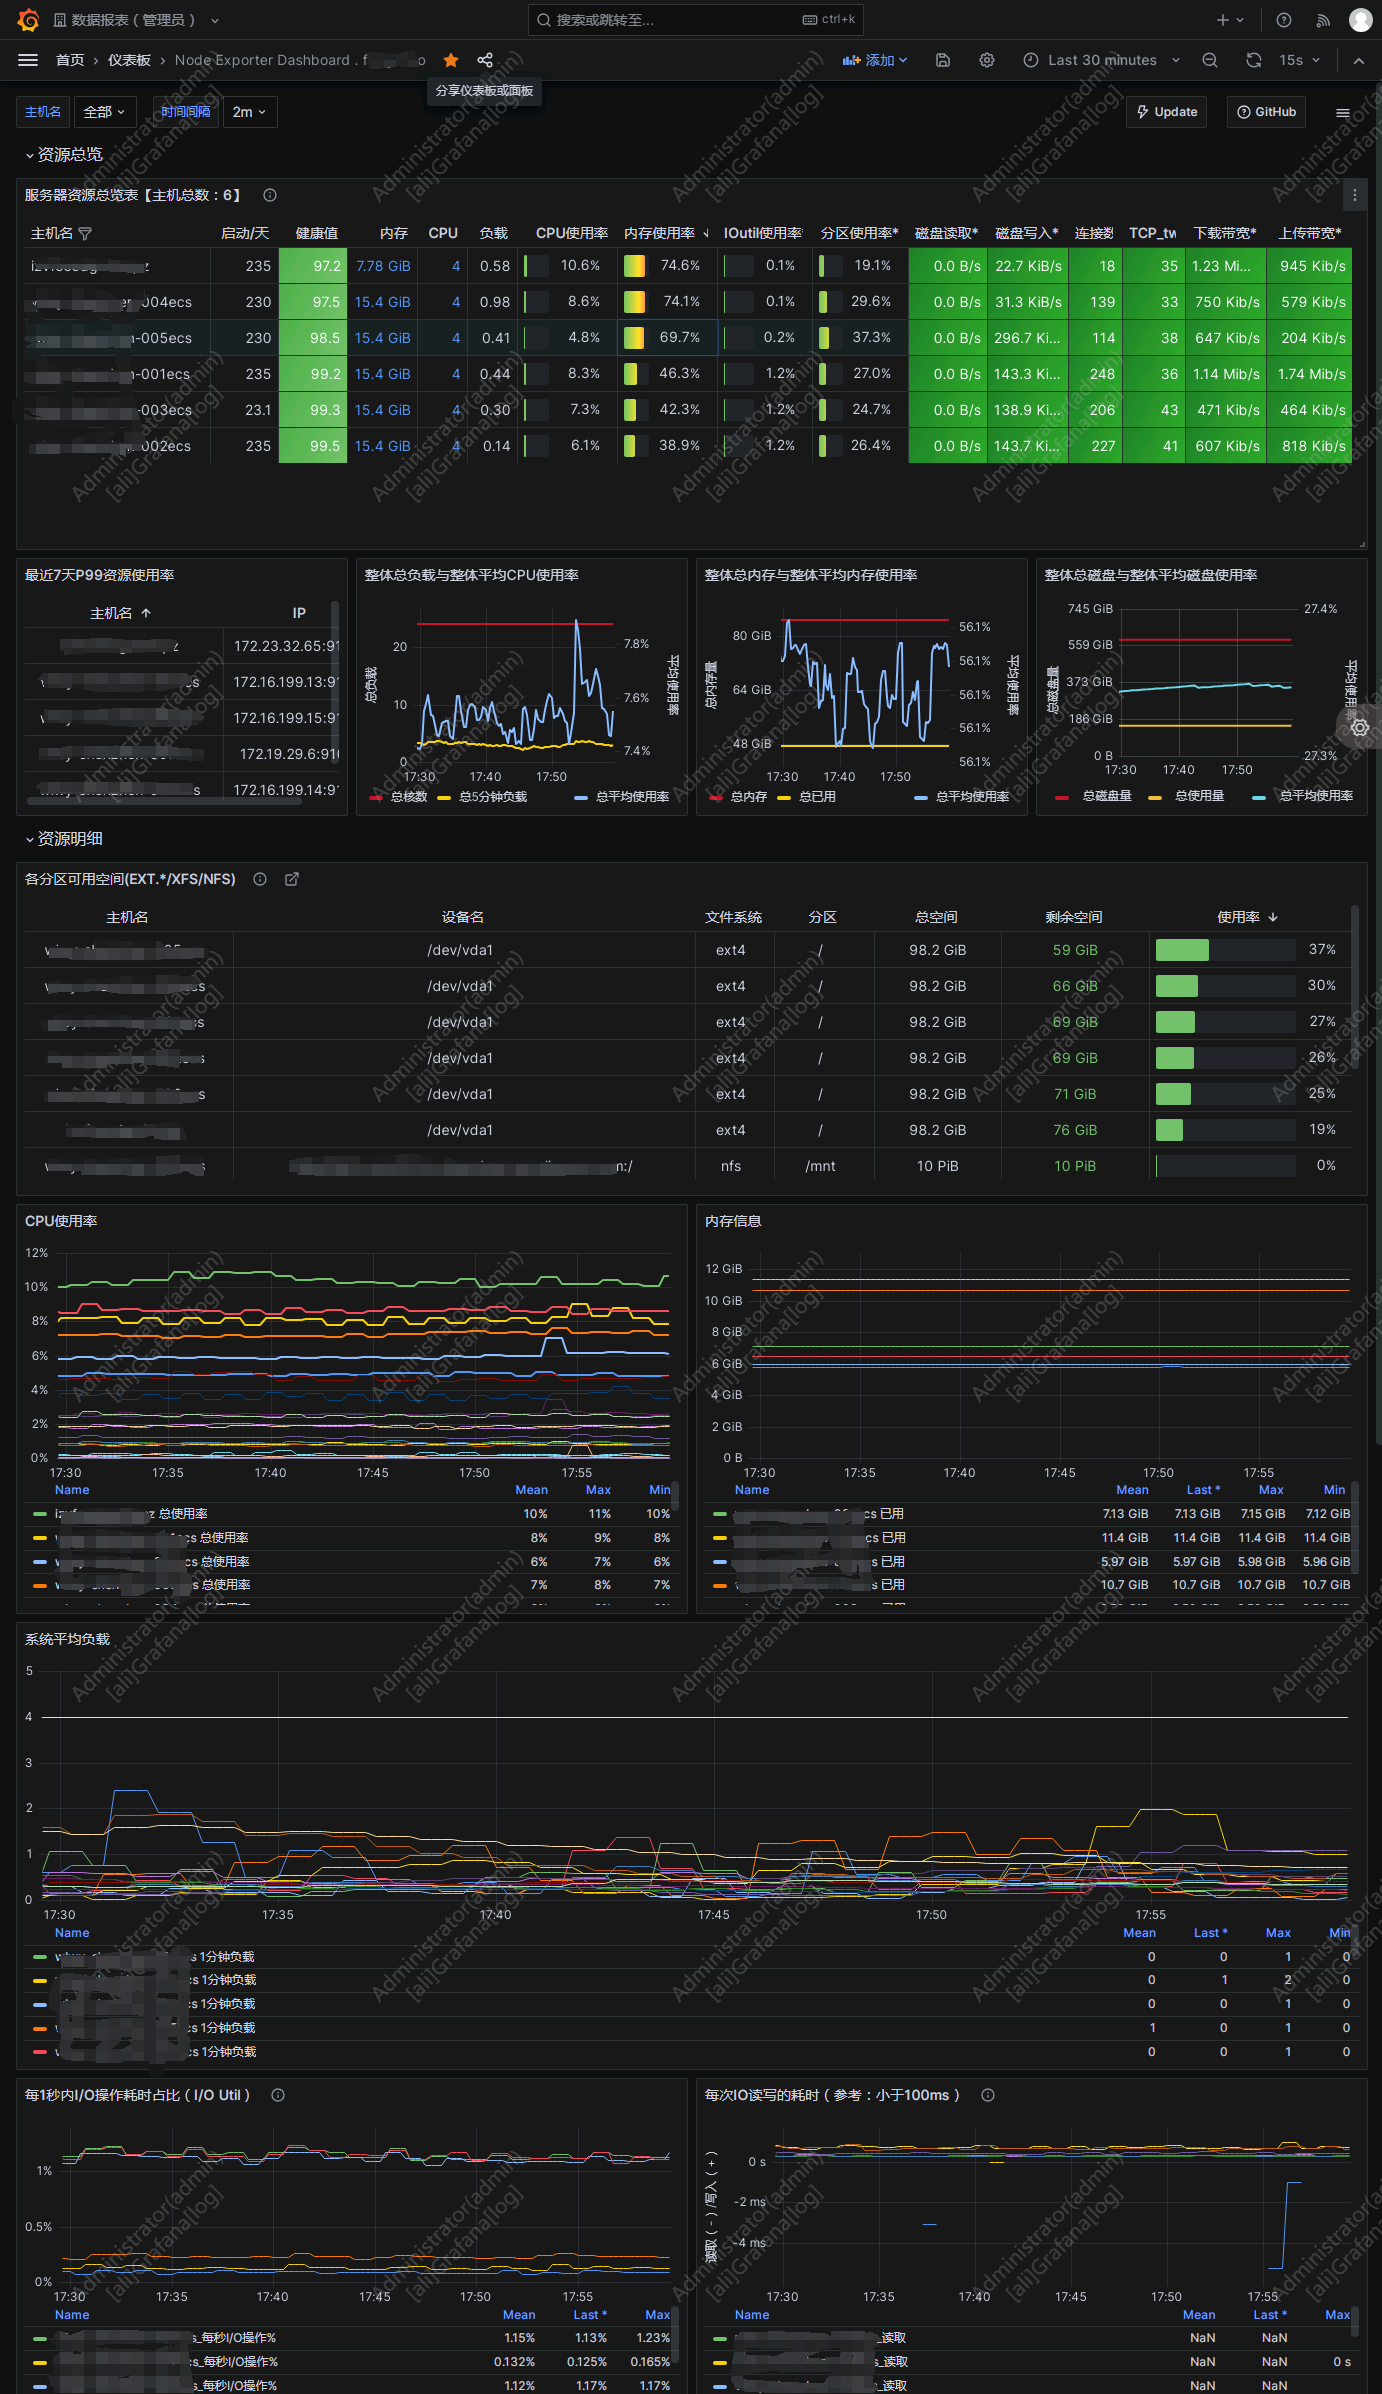Save the dashboard with the disk icon
The height and width of the screenshot is (2394, 1382).
pos(942,60)
